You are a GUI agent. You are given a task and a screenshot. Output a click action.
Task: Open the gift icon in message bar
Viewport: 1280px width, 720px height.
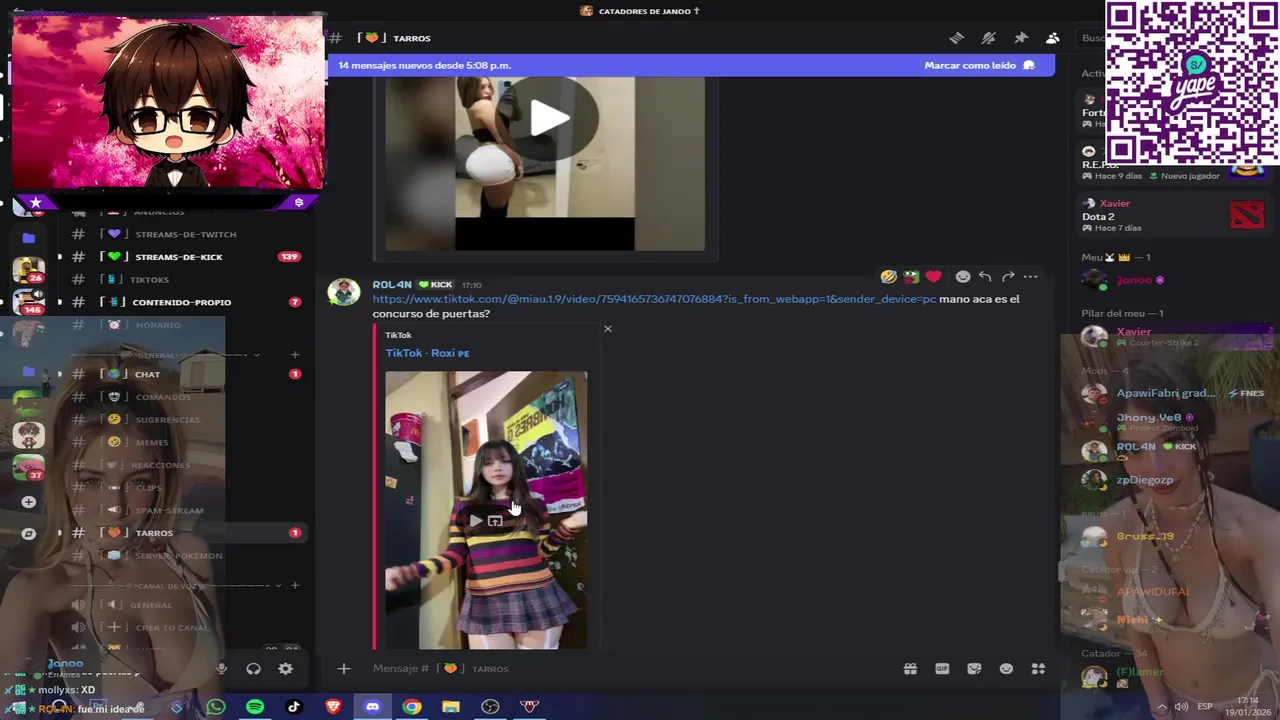pyautogui.click(x=910, y=668)
